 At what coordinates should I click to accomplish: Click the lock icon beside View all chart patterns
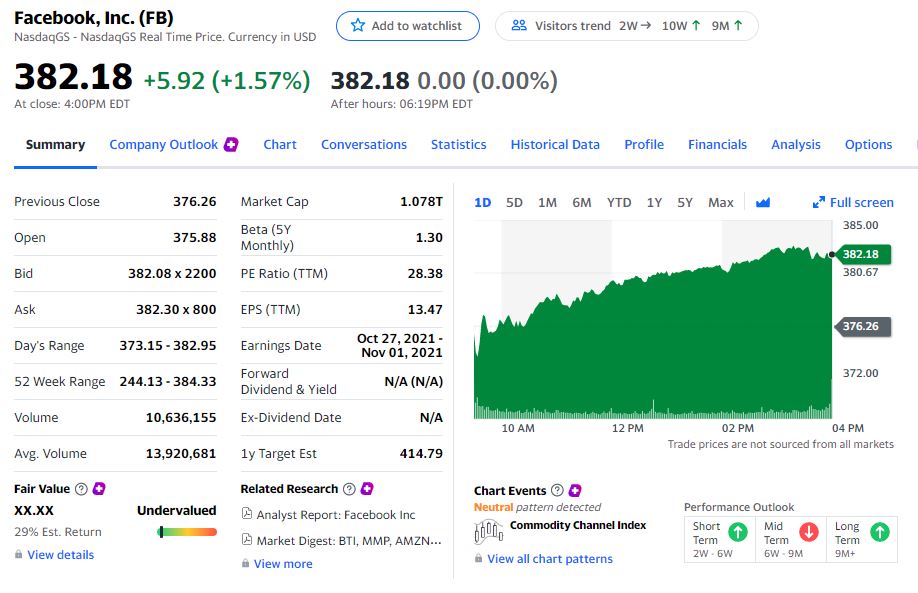coord(478,558)
